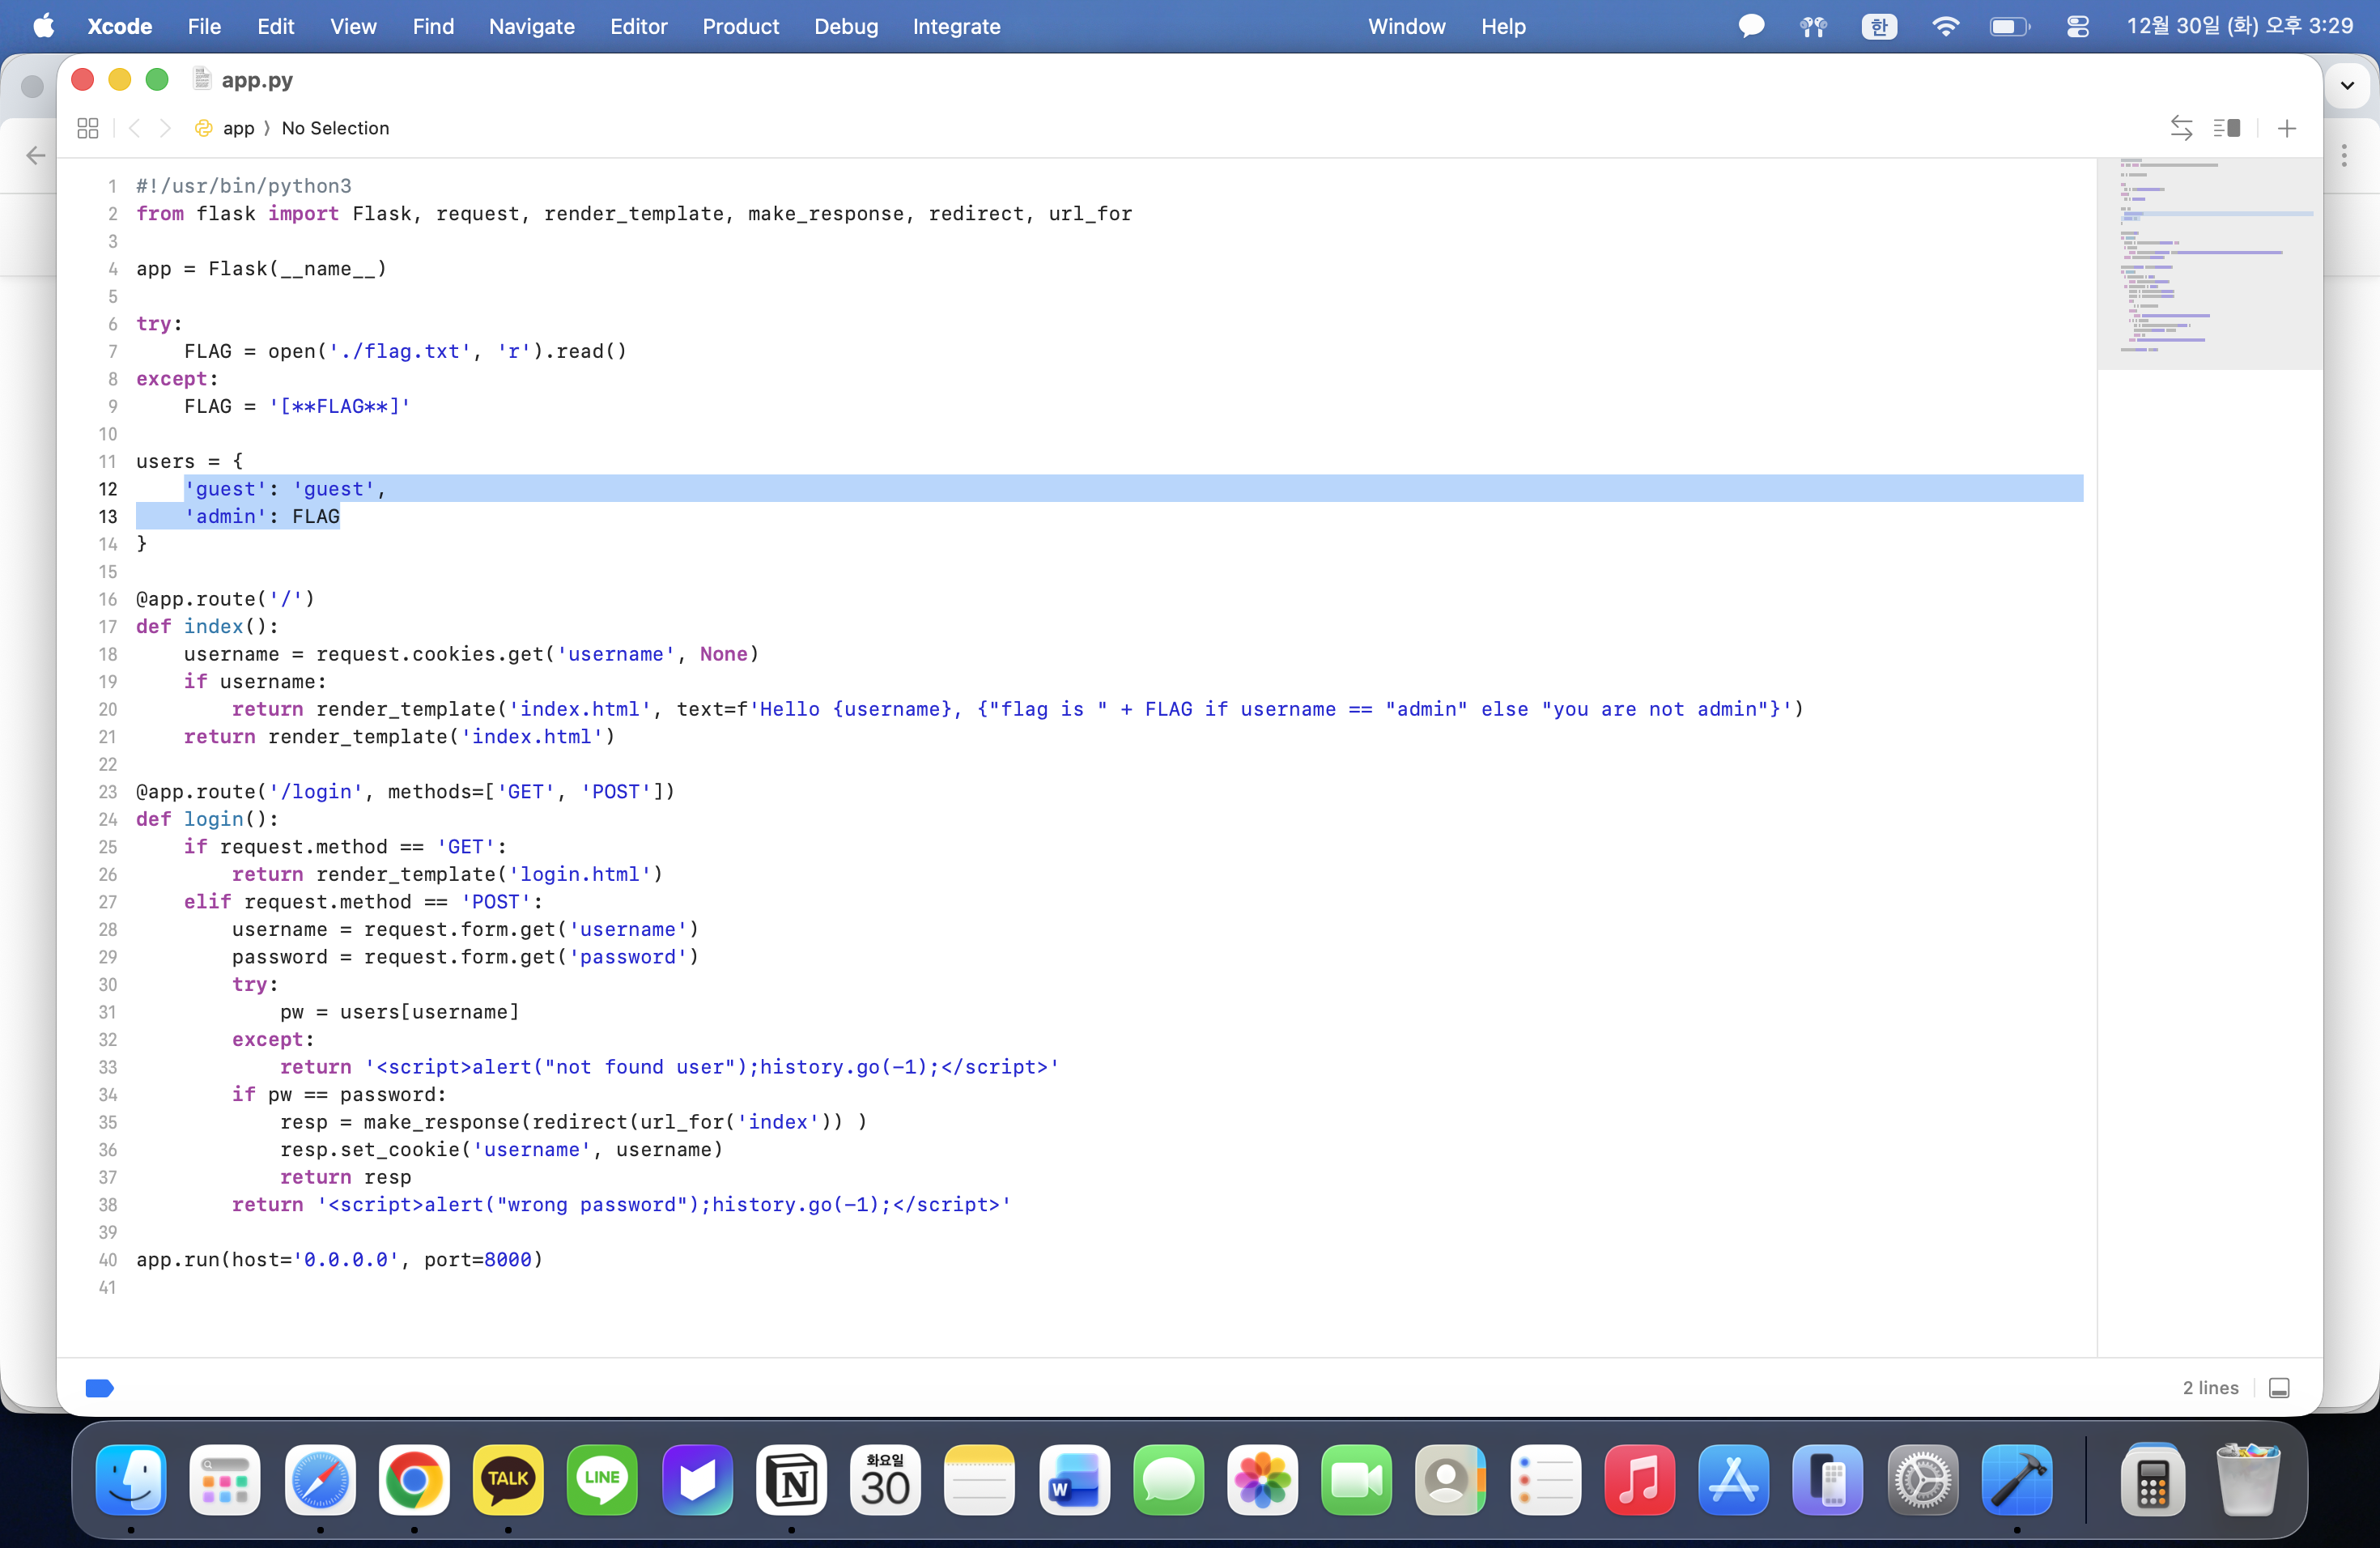Expand the chevron dropdown at top right
Screen dimensions: 2380x1548
[2347, 85]
